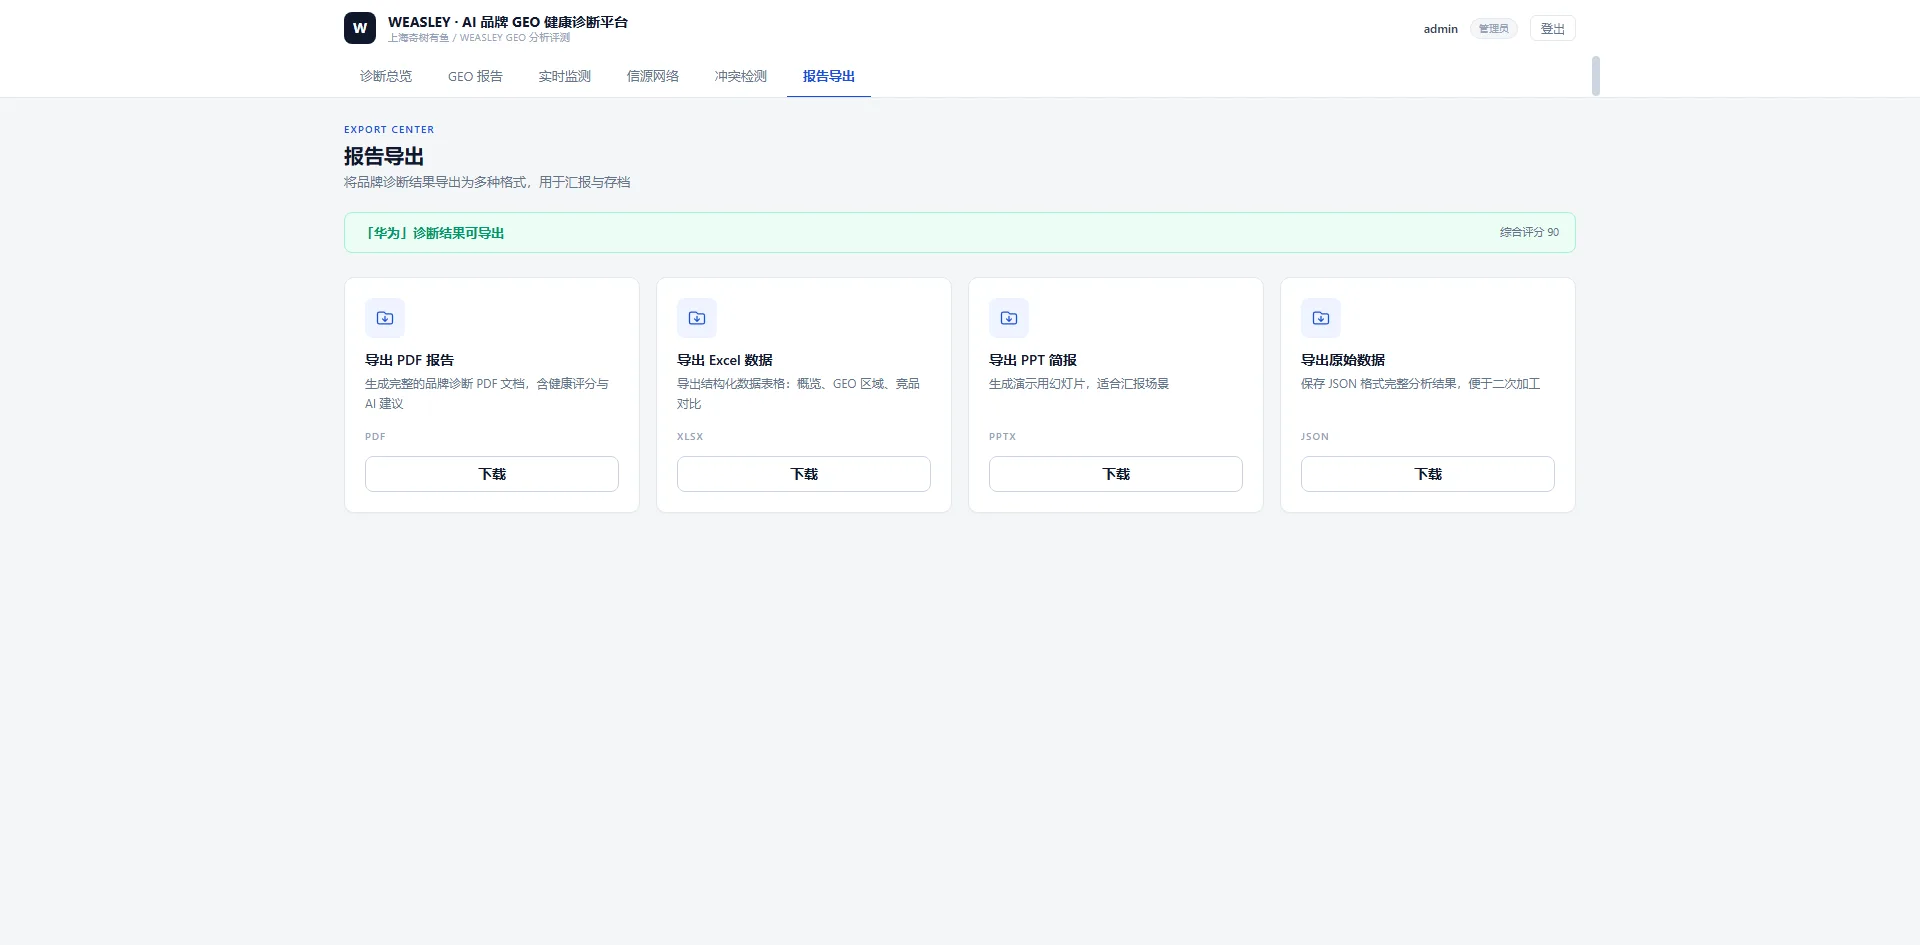This screenshot has height=945, width=1920.
Task: Click the 登出 logout button
Action: [x=1553, y=29]
